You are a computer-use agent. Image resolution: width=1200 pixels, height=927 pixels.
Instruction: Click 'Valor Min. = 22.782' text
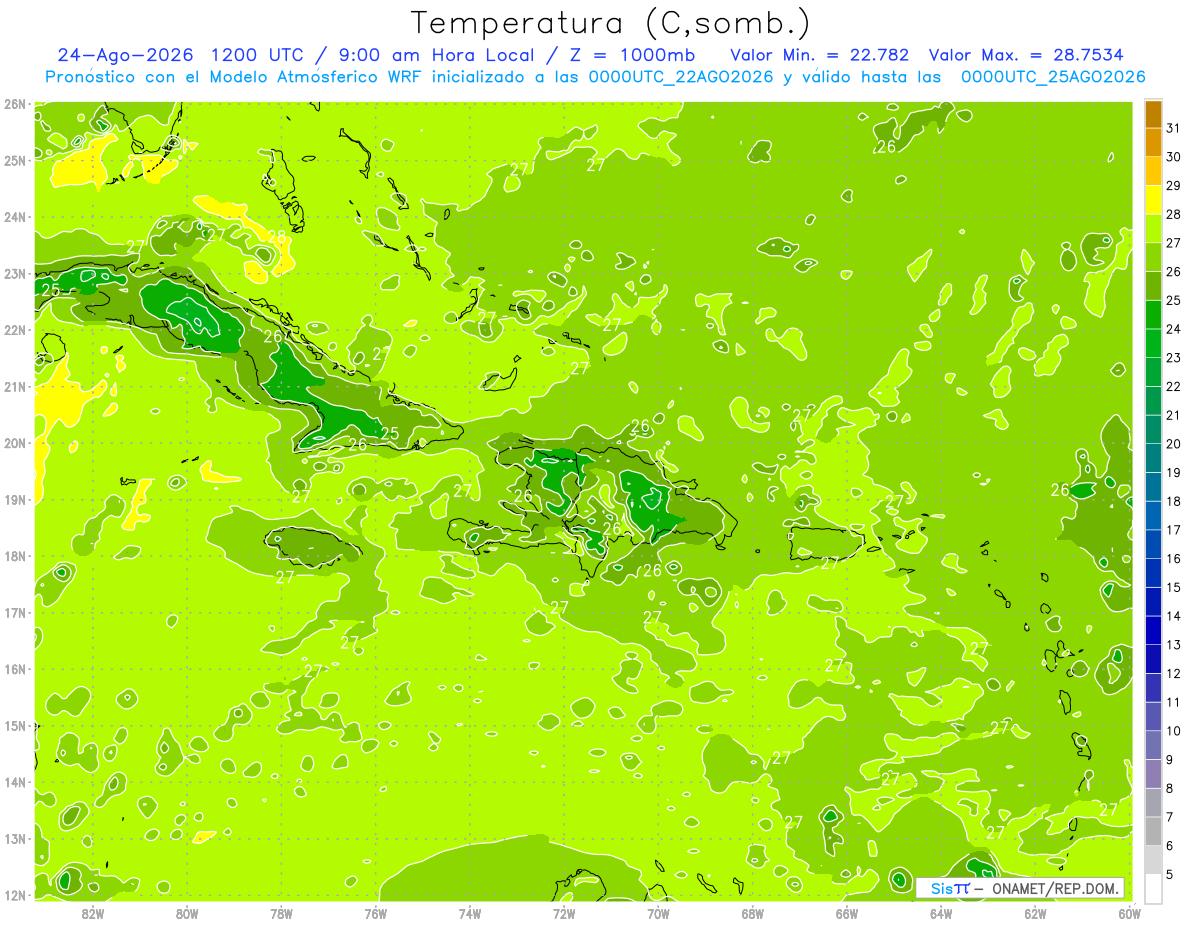tap(820, 55)
